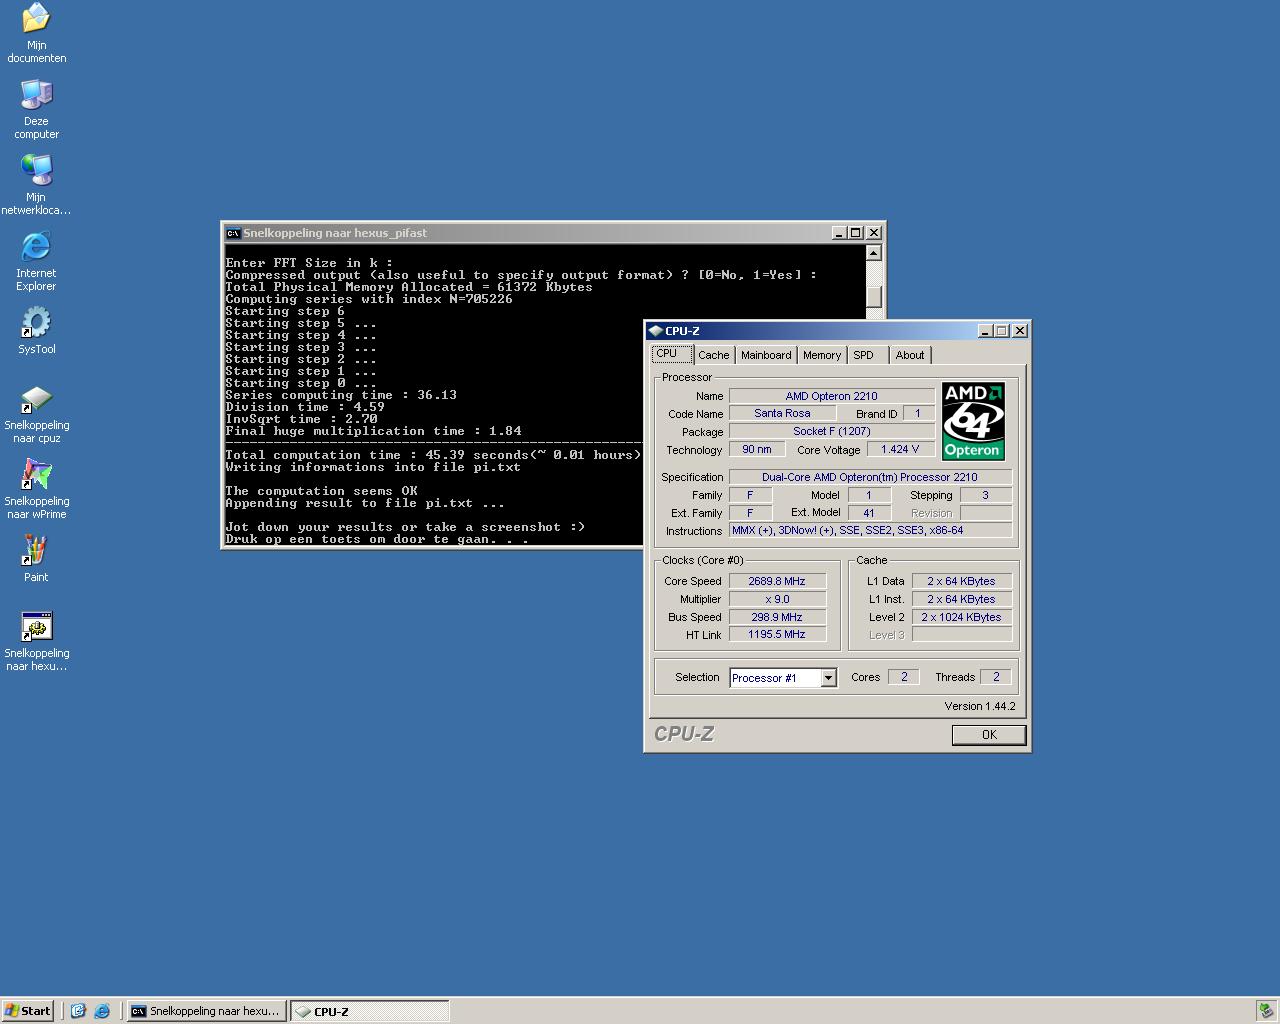
Task: Click HT Link value 1195.5 MHz
Action: tap(777, 634)
